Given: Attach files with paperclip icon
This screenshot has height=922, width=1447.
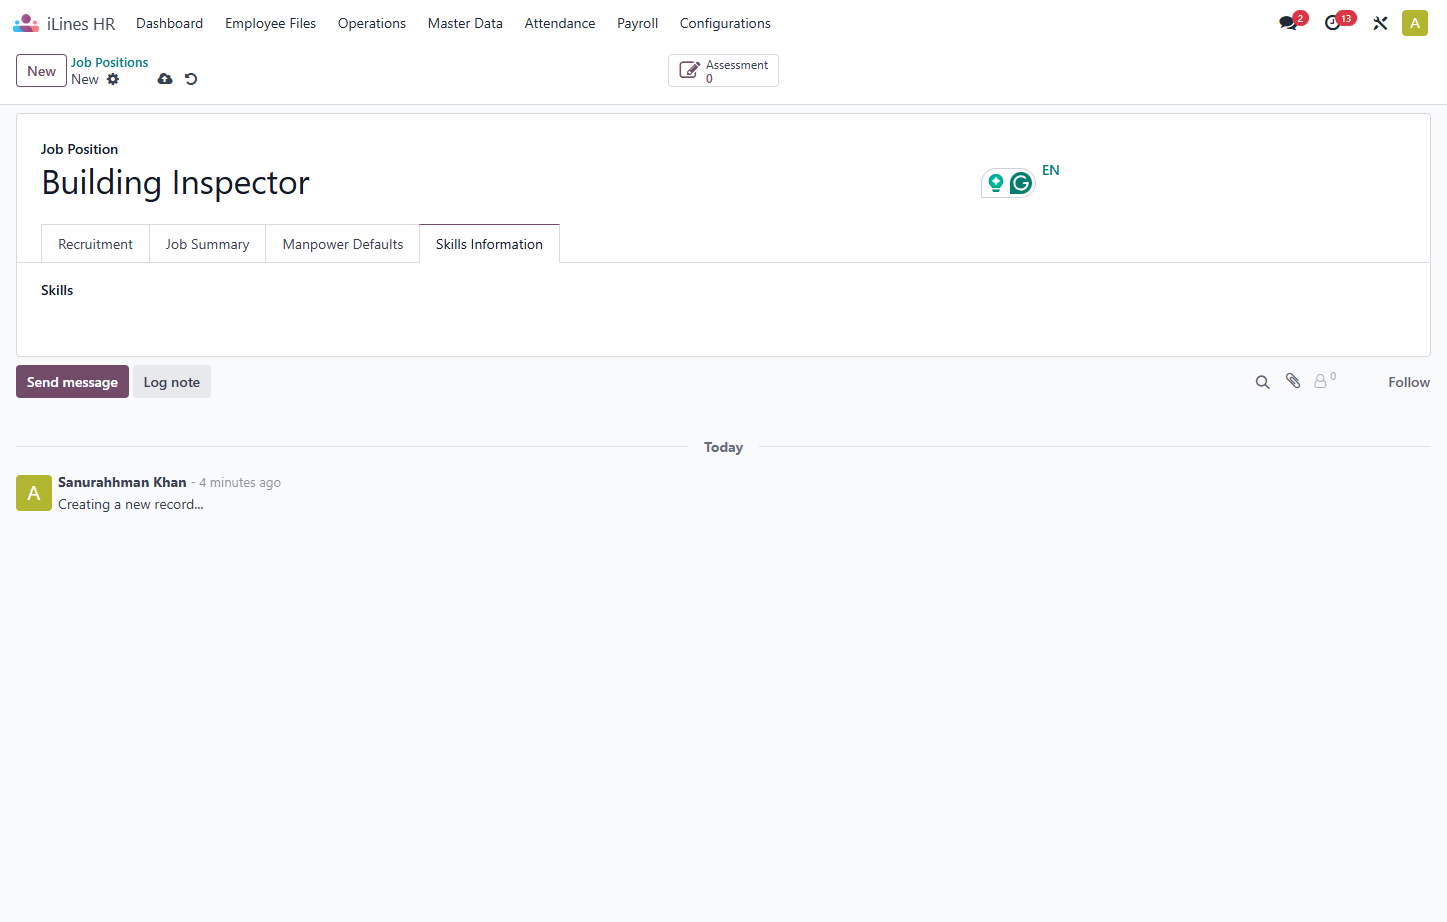Looking at the screenshot, I should pos(1293,381).
